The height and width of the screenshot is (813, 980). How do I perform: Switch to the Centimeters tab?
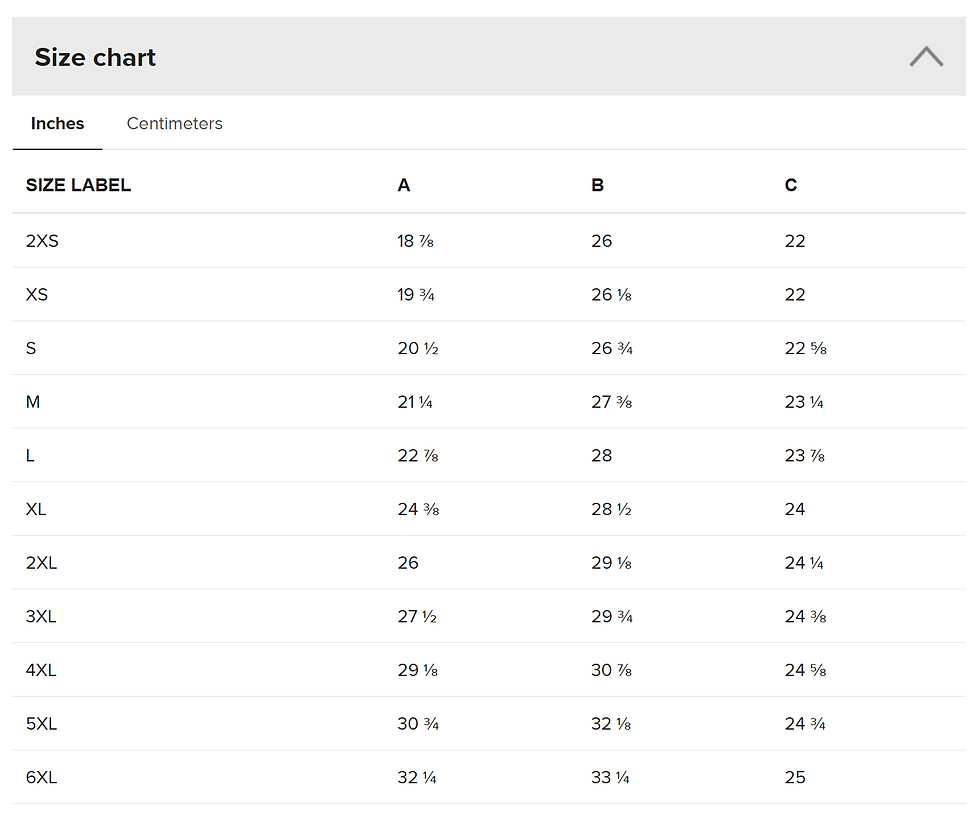tap(174, 124)
